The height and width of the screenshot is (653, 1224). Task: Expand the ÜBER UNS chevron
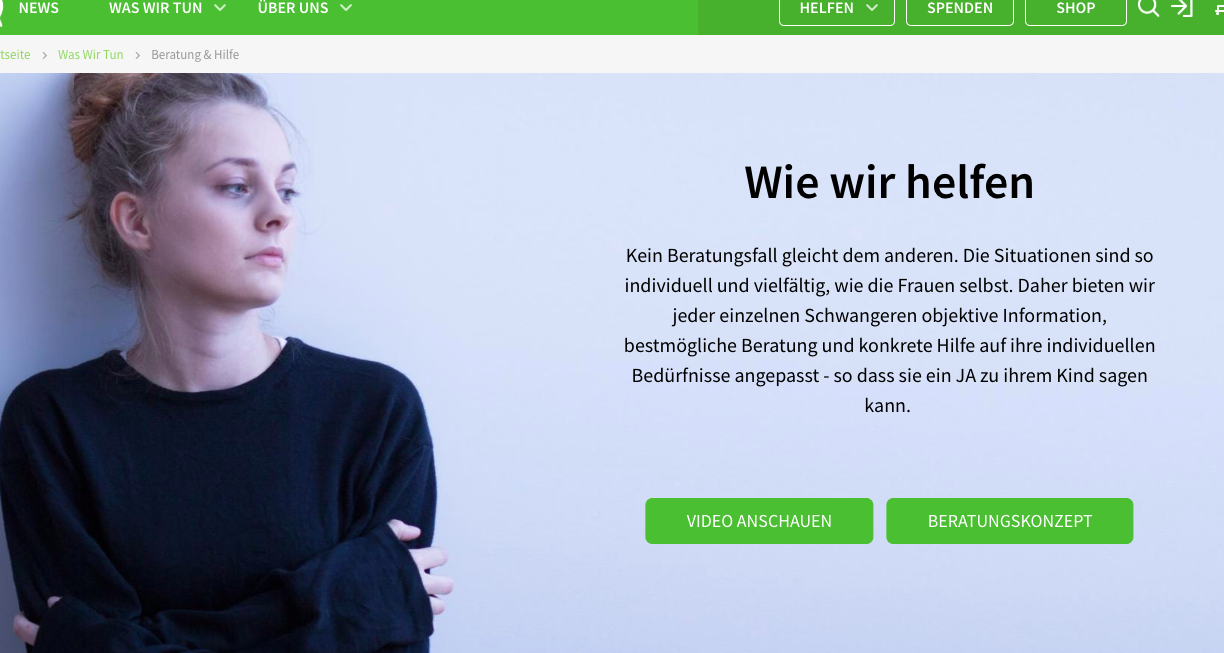[346, 8]
